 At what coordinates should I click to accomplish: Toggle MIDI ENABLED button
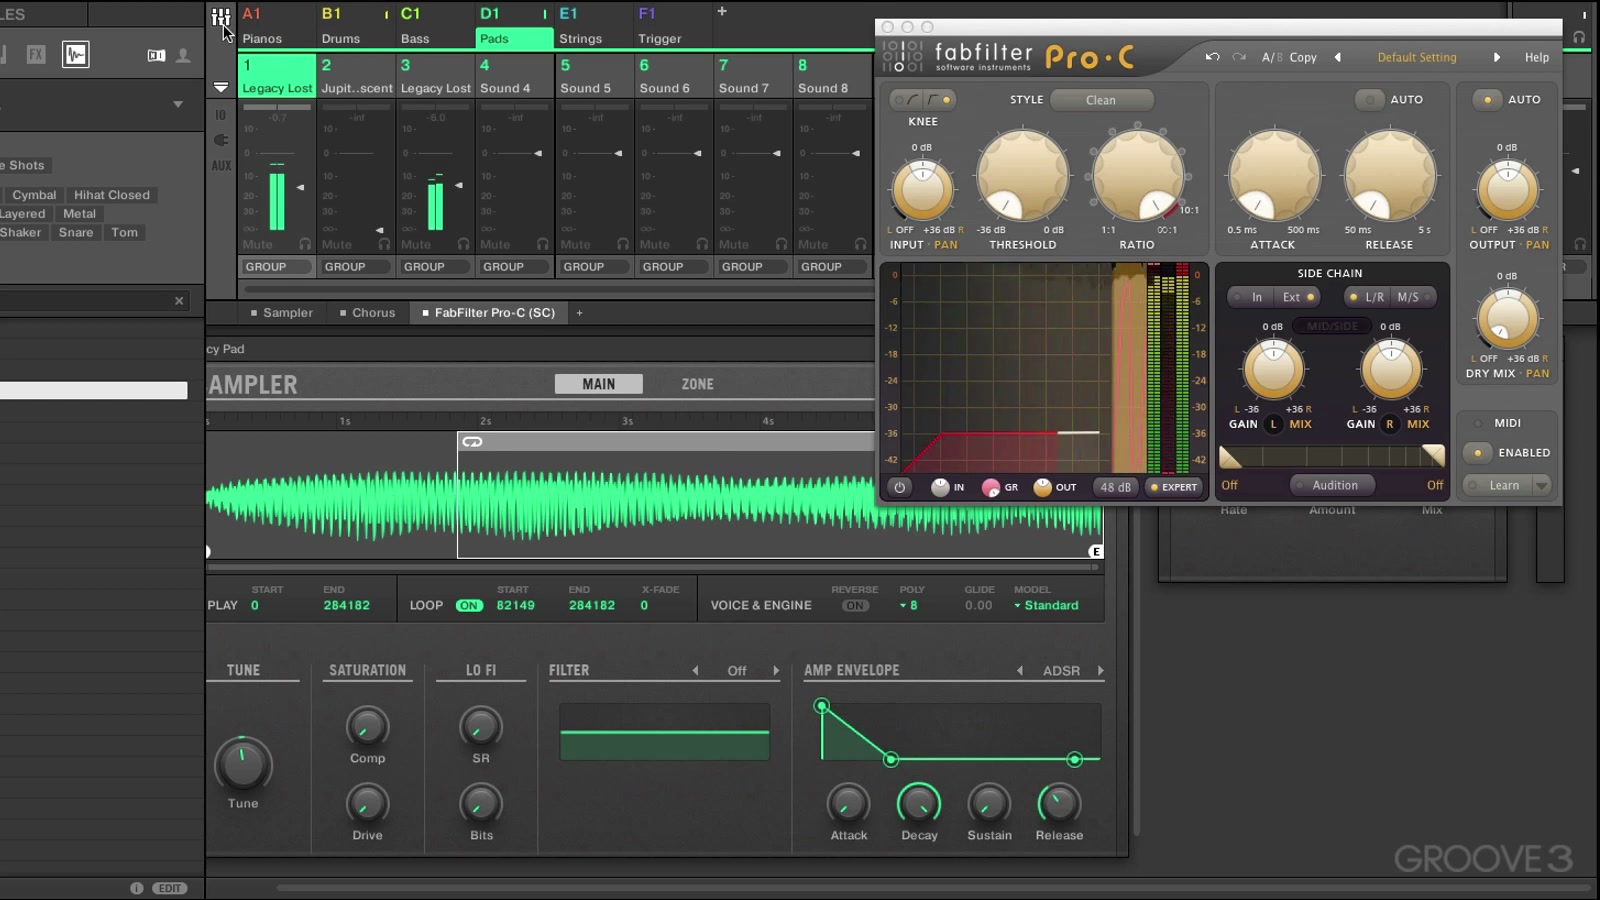(x=1478, y=453)
